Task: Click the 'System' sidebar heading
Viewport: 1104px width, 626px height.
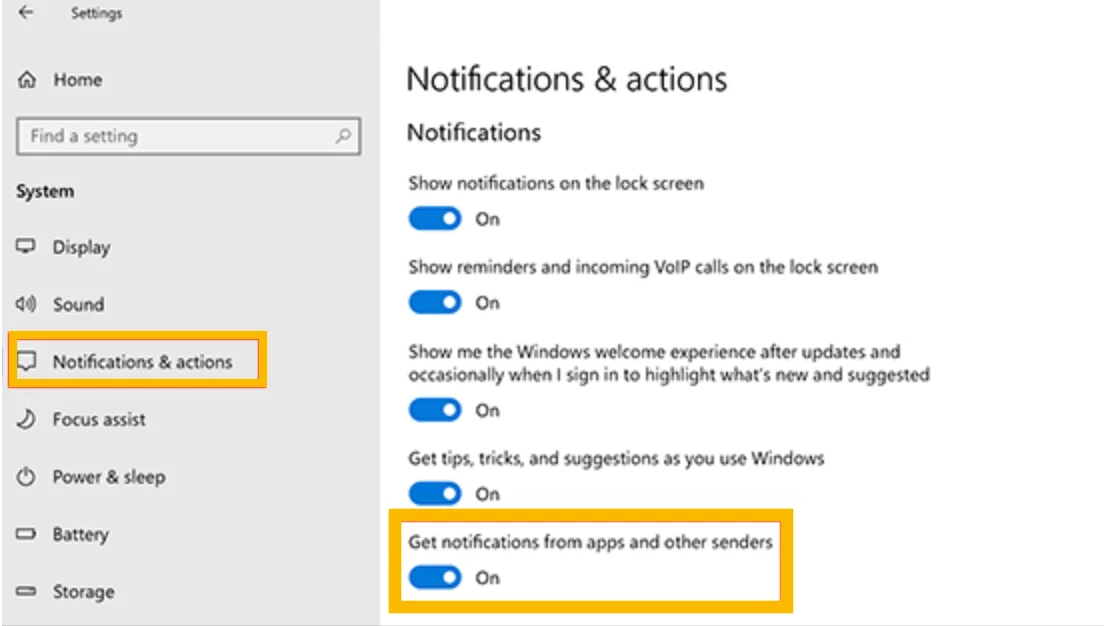Action: click(45, 192)
